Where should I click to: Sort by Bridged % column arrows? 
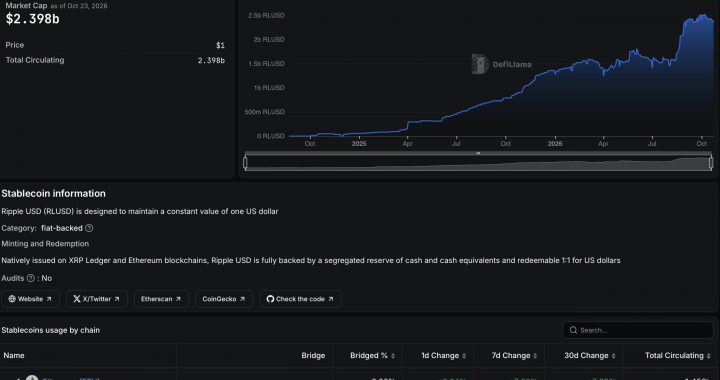(393, 356)
